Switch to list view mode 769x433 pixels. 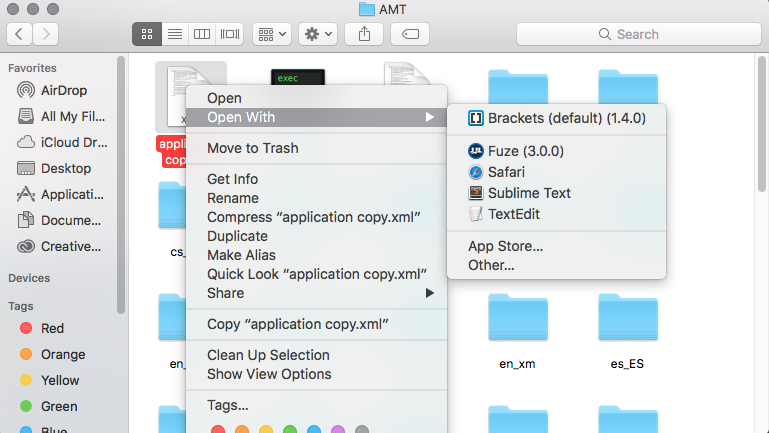[175, 34]
